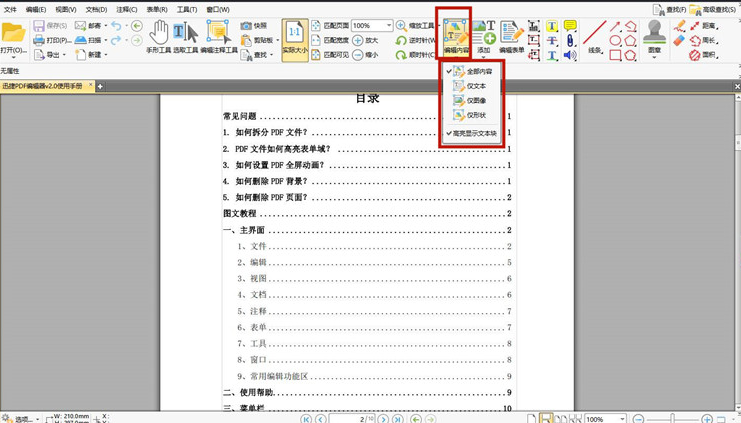The height and width of the screenshot is (423, 741).
Task: Select the red rectangle shape tool
Action: pos(615,55)
